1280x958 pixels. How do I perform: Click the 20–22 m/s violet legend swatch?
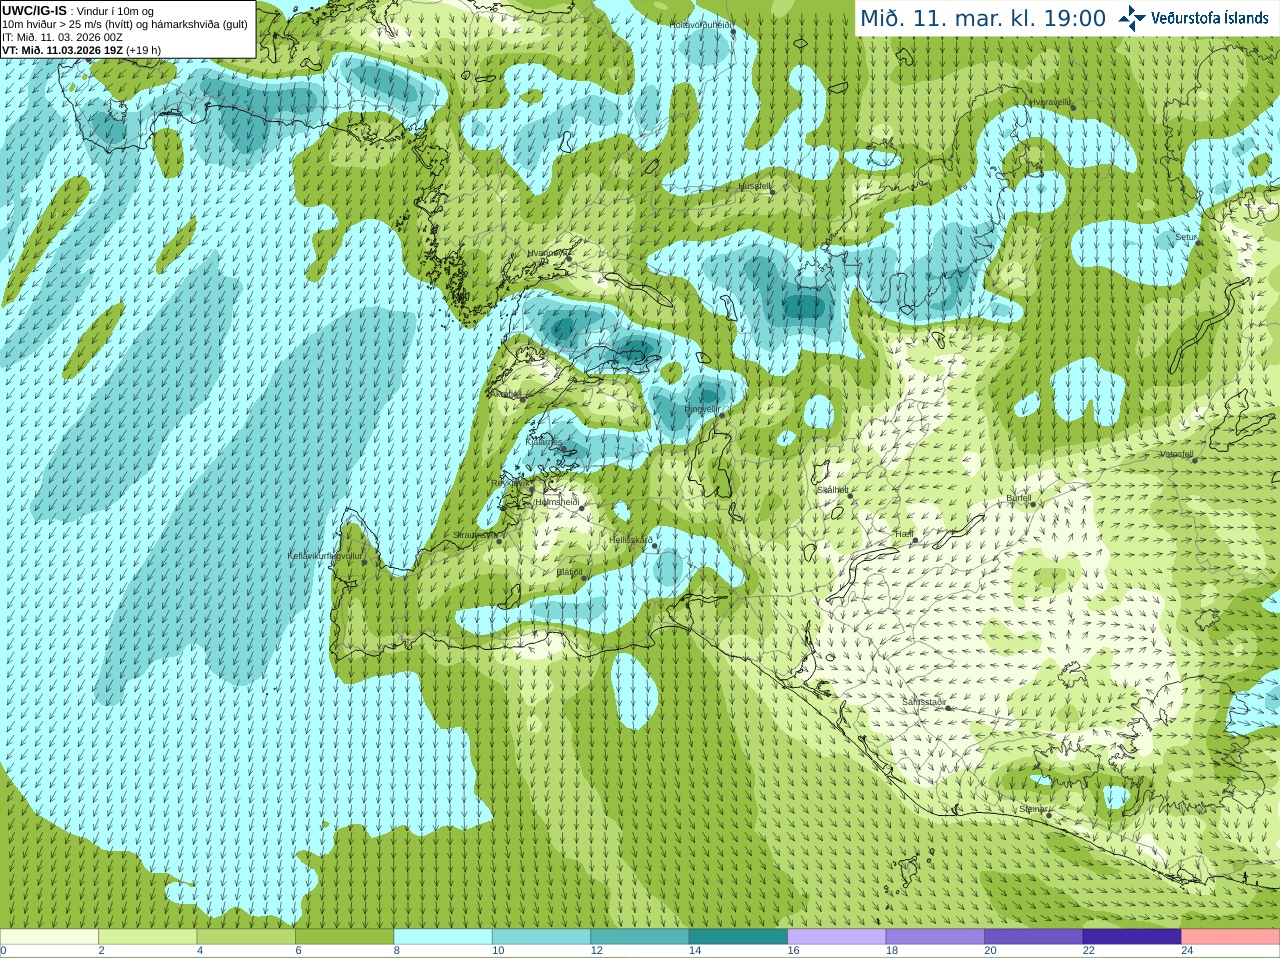tap(1034, 936)
